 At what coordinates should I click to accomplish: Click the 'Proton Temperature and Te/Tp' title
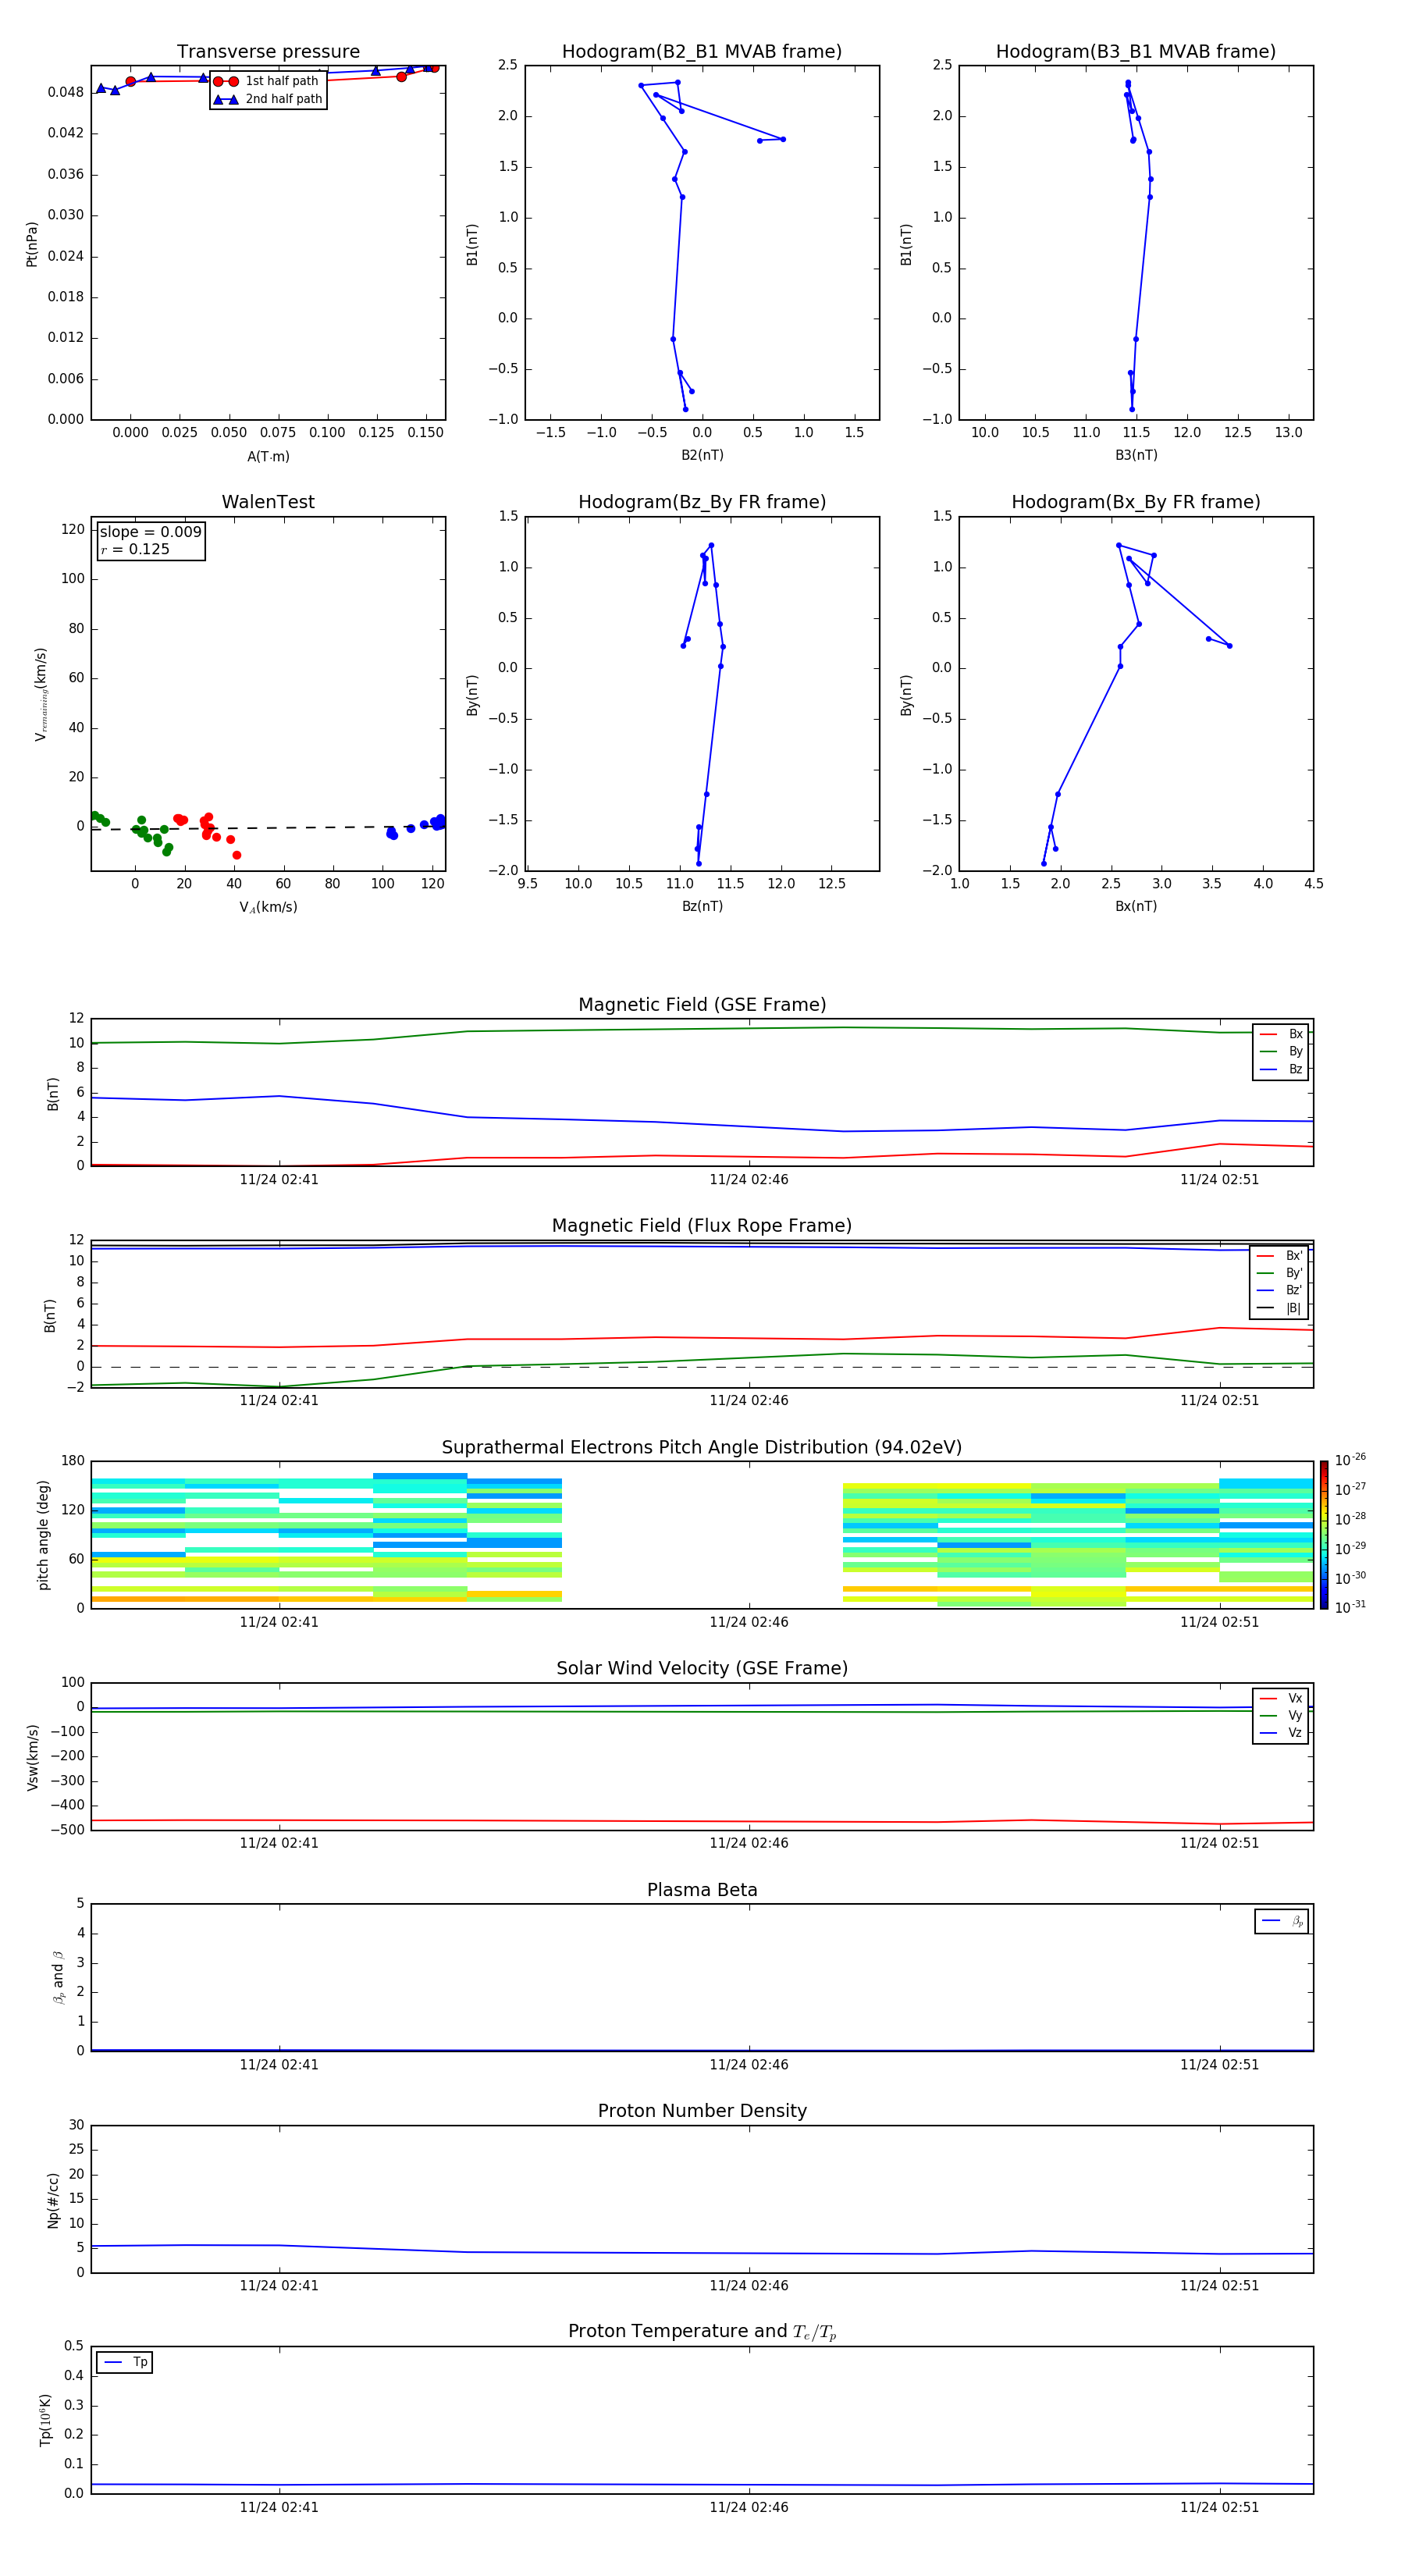(x=702, y=2332)
